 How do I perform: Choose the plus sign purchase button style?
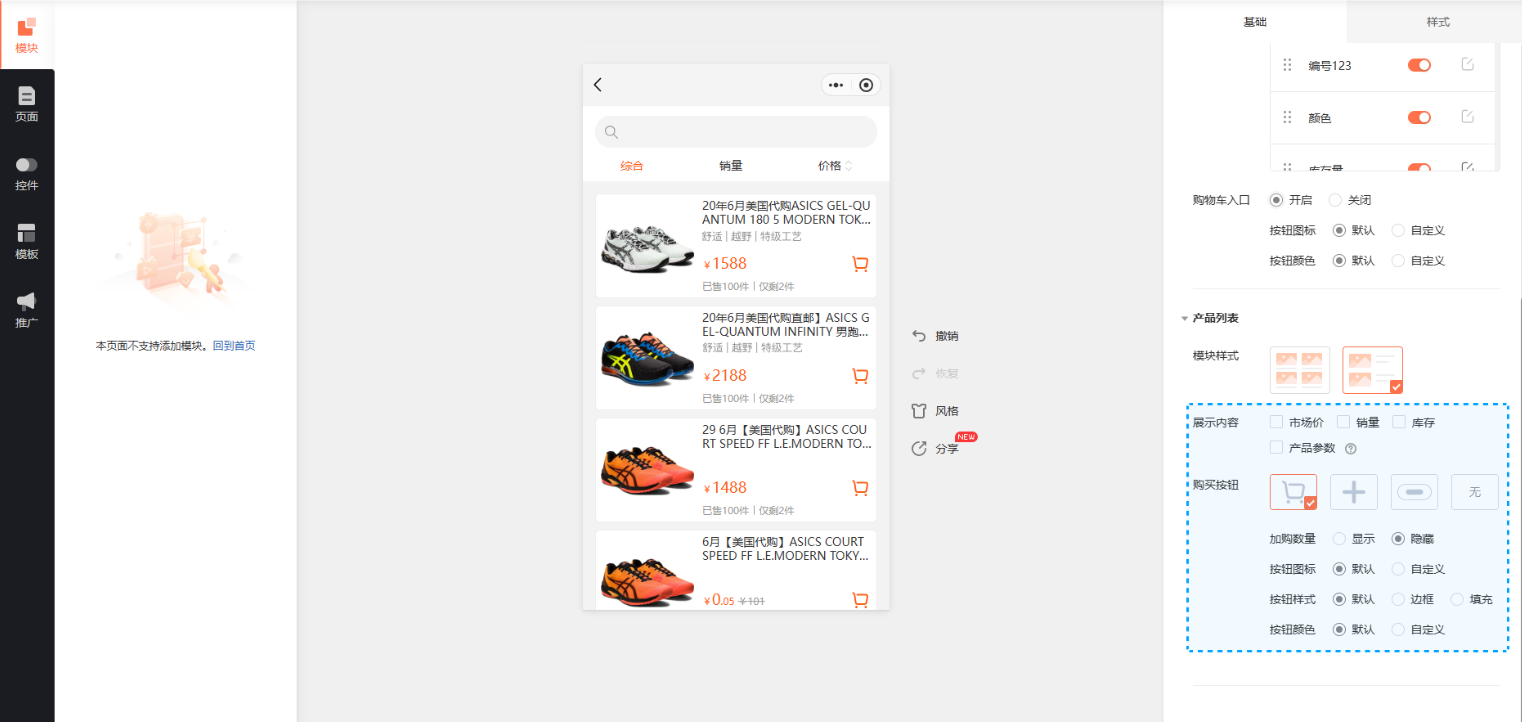(1354, 492)
